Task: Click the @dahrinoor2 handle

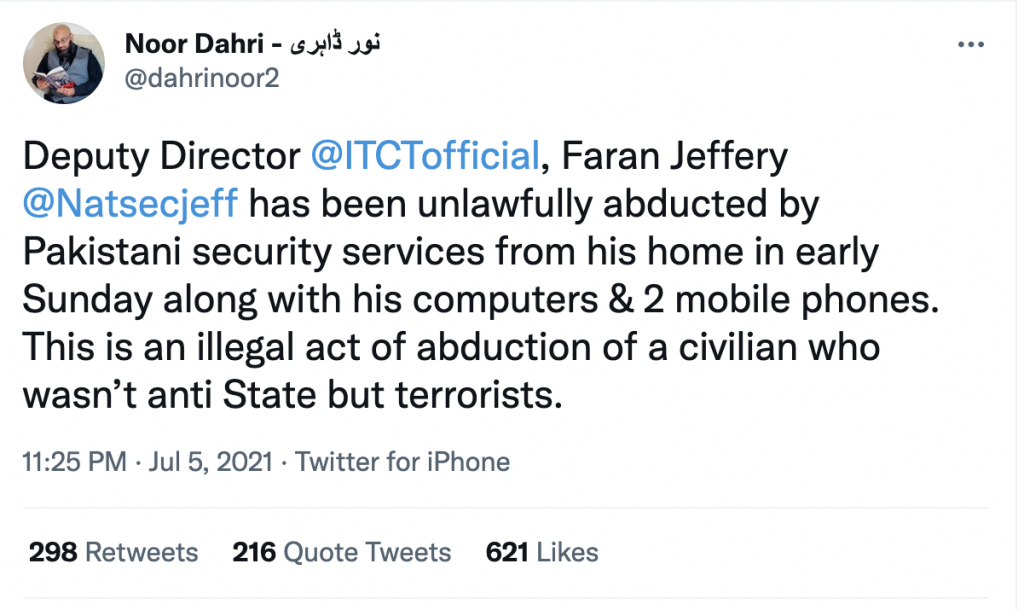Action: pyautogui.click(x=202, y=79)
